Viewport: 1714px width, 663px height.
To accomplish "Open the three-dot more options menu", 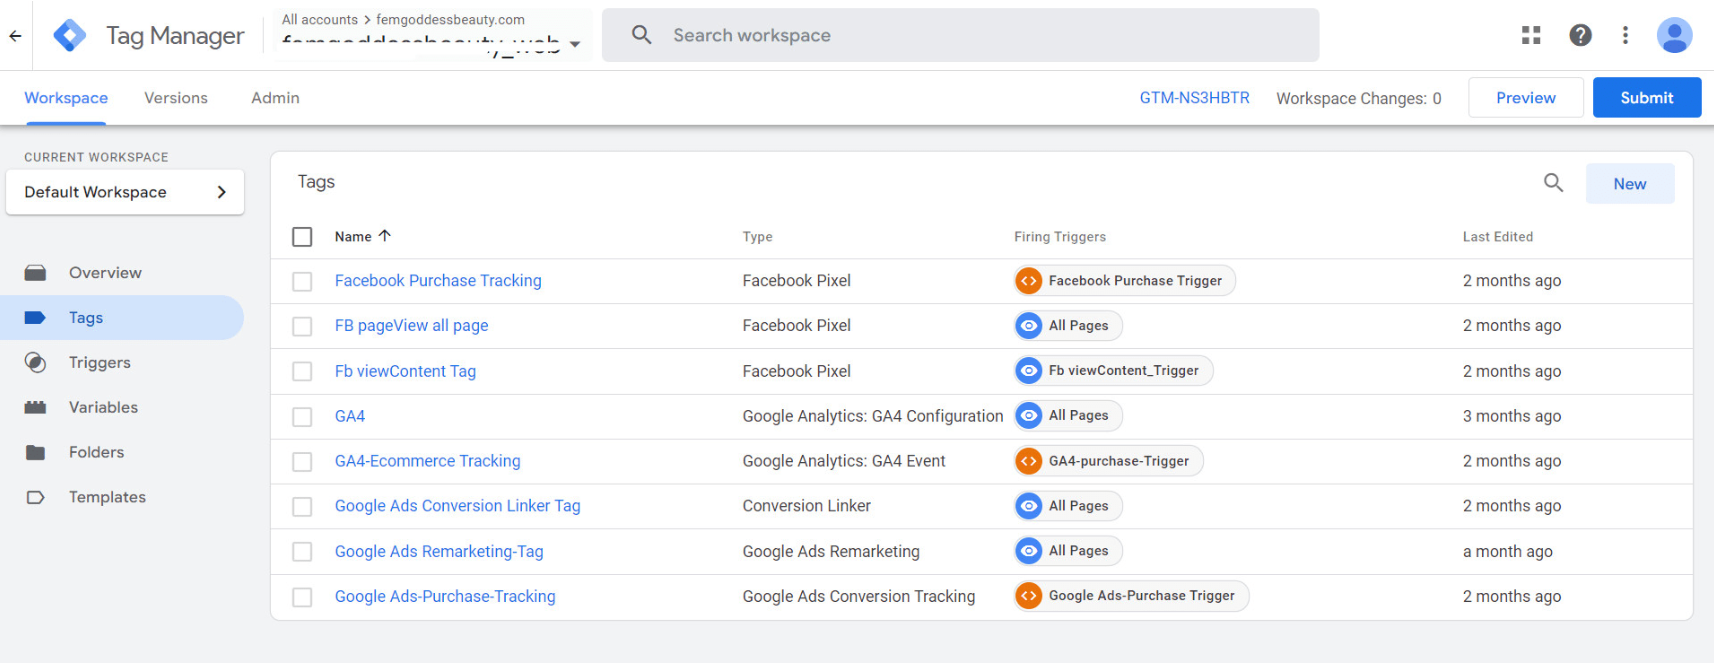I will coord(1625,35).
